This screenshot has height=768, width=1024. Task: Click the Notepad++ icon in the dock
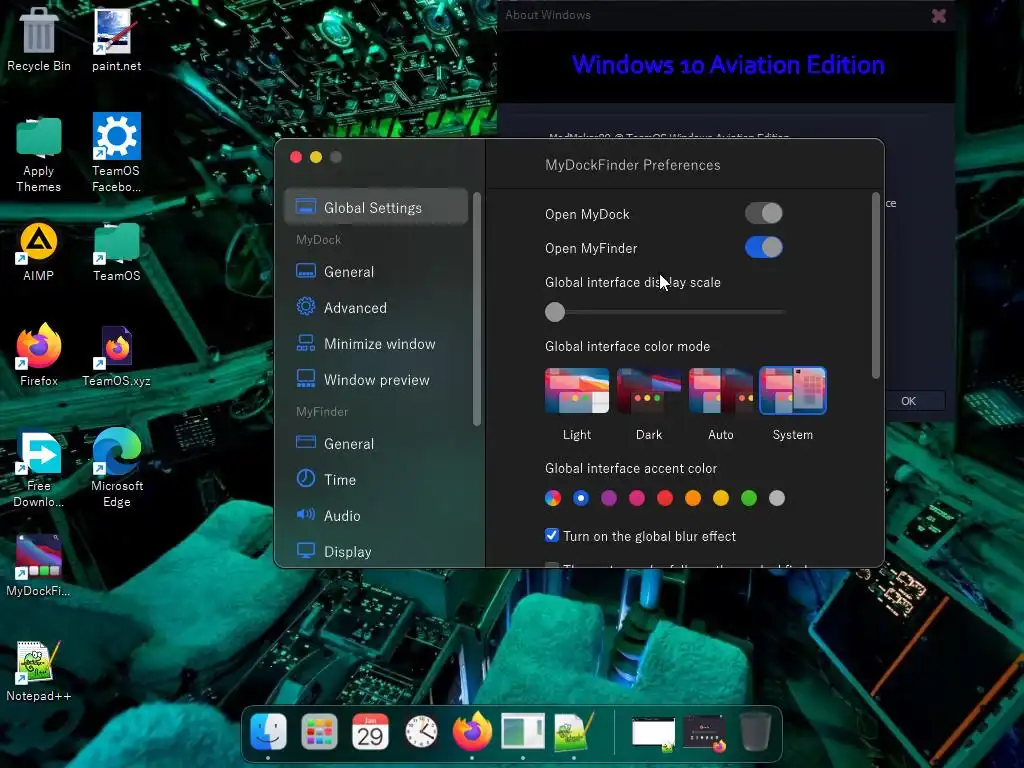pyautogui.click(x=574, y=731)
